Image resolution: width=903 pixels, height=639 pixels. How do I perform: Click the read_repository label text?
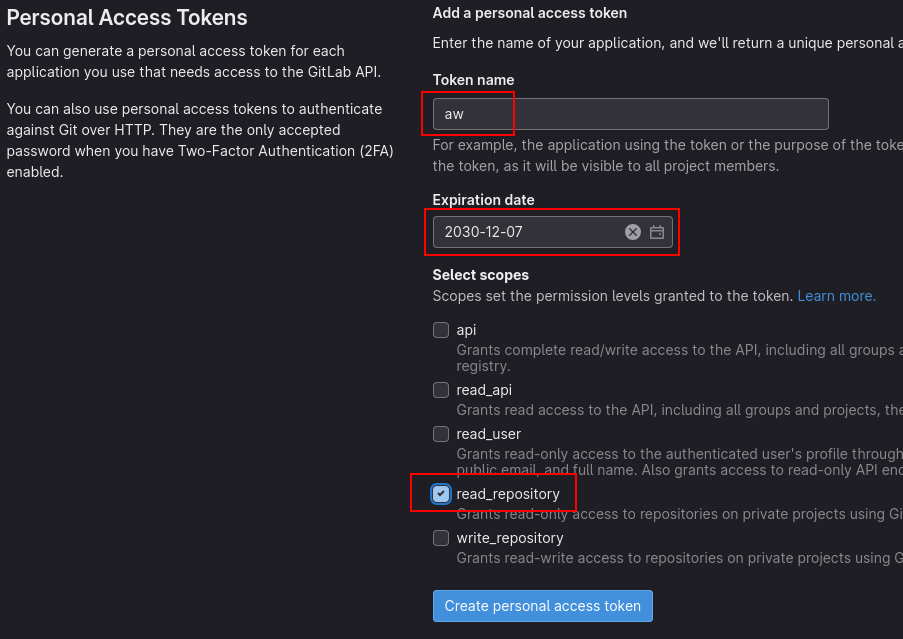coord(508,494)
